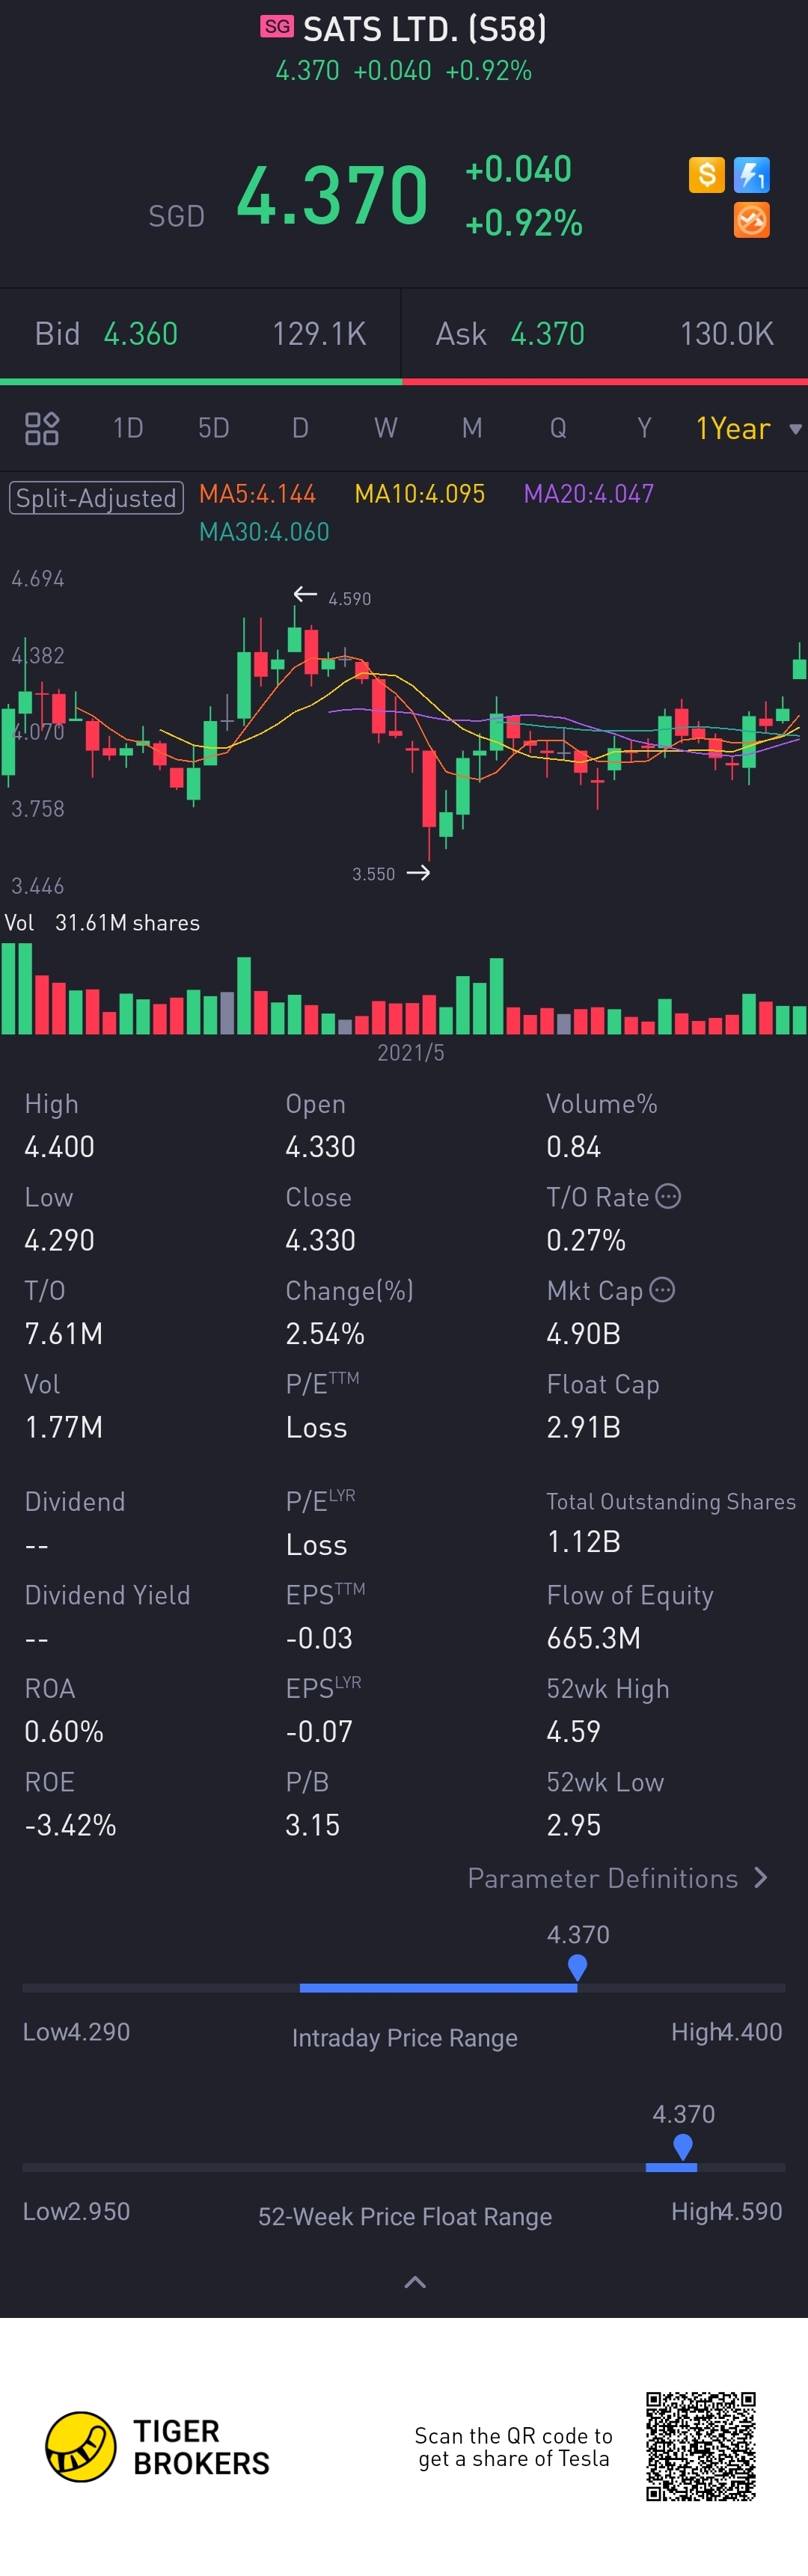This screenshot has height=2576, width=808.
Task: Switch to daily D chart tab
Action: point(300,428)
